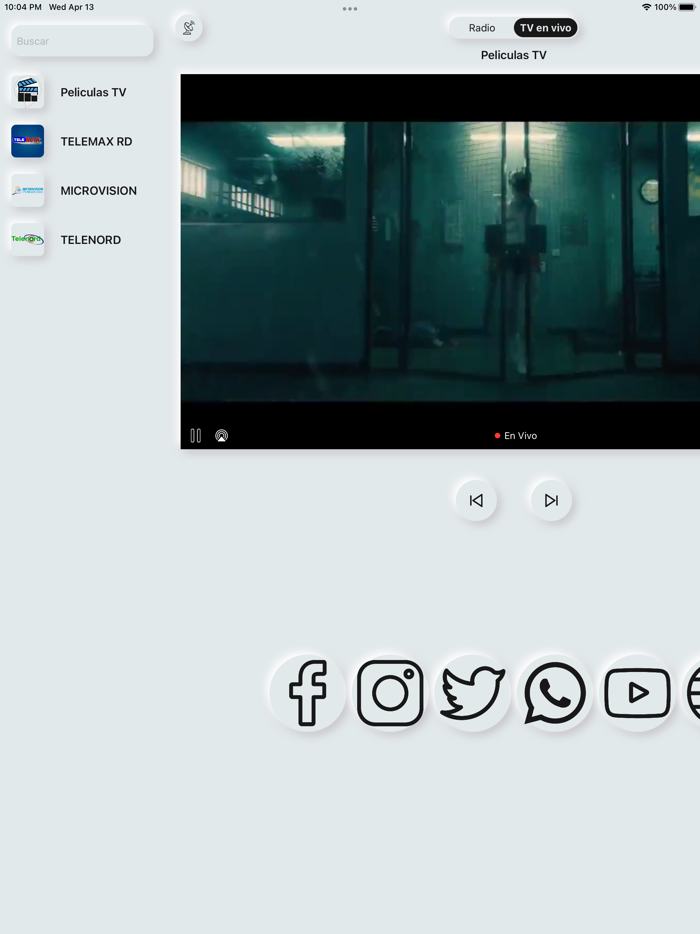Open the WhatsApp link icon
700x934 pixels.
click(x=555, y=693)
